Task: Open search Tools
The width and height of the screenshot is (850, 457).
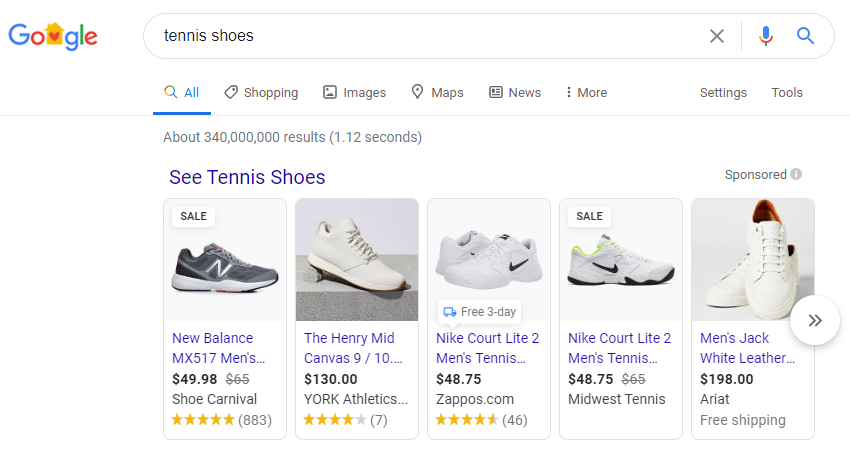Action: point(787,93)
